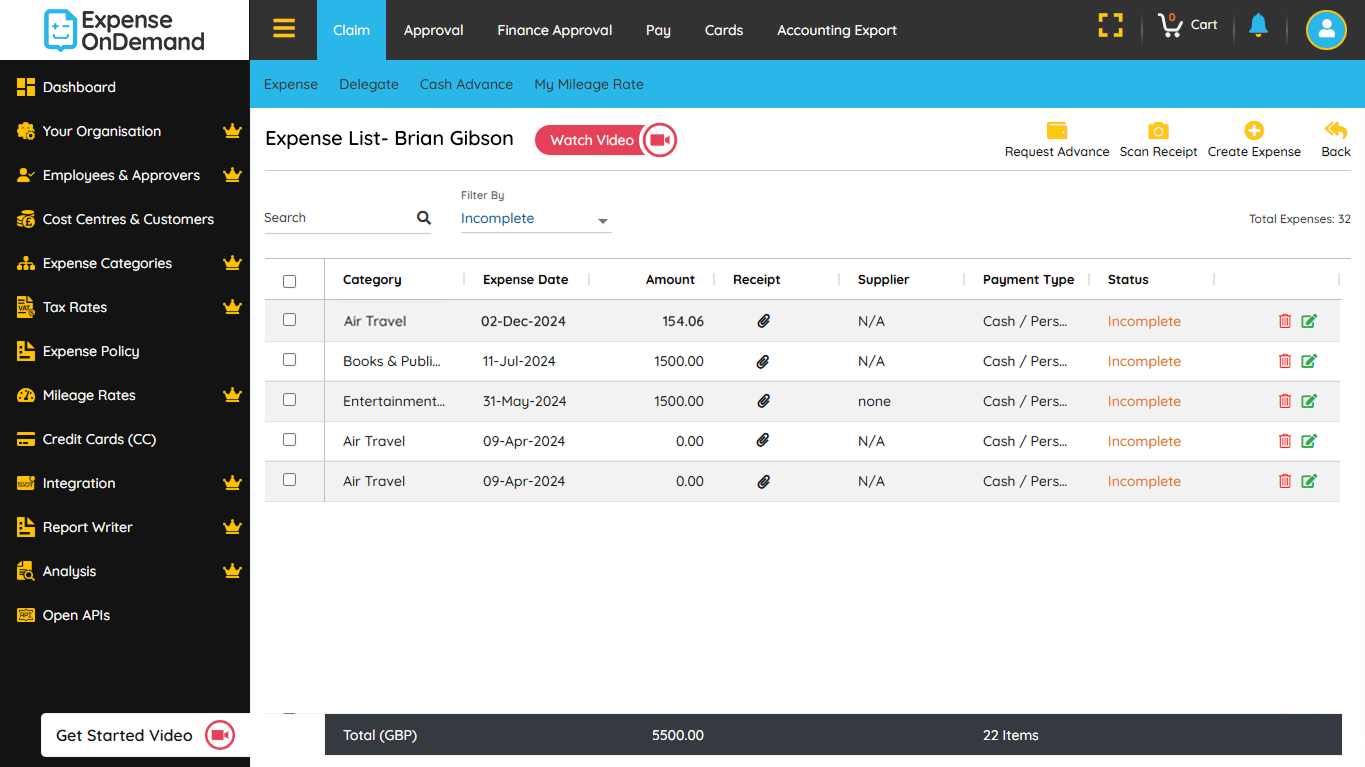Toggle the hamburger menu icon
The width and height of the screenshot is (1365, 767).
point(284,29)
